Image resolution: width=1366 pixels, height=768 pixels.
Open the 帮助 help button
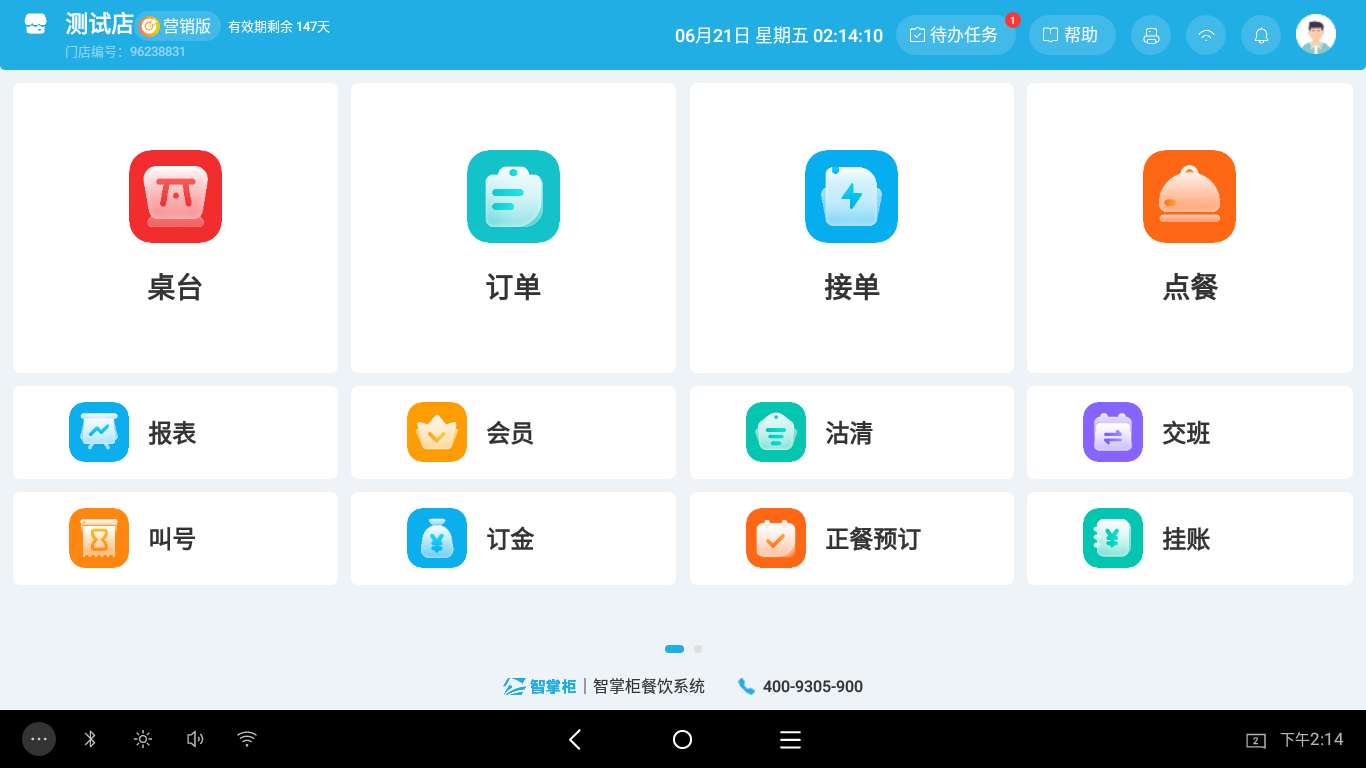(1072, 35)
